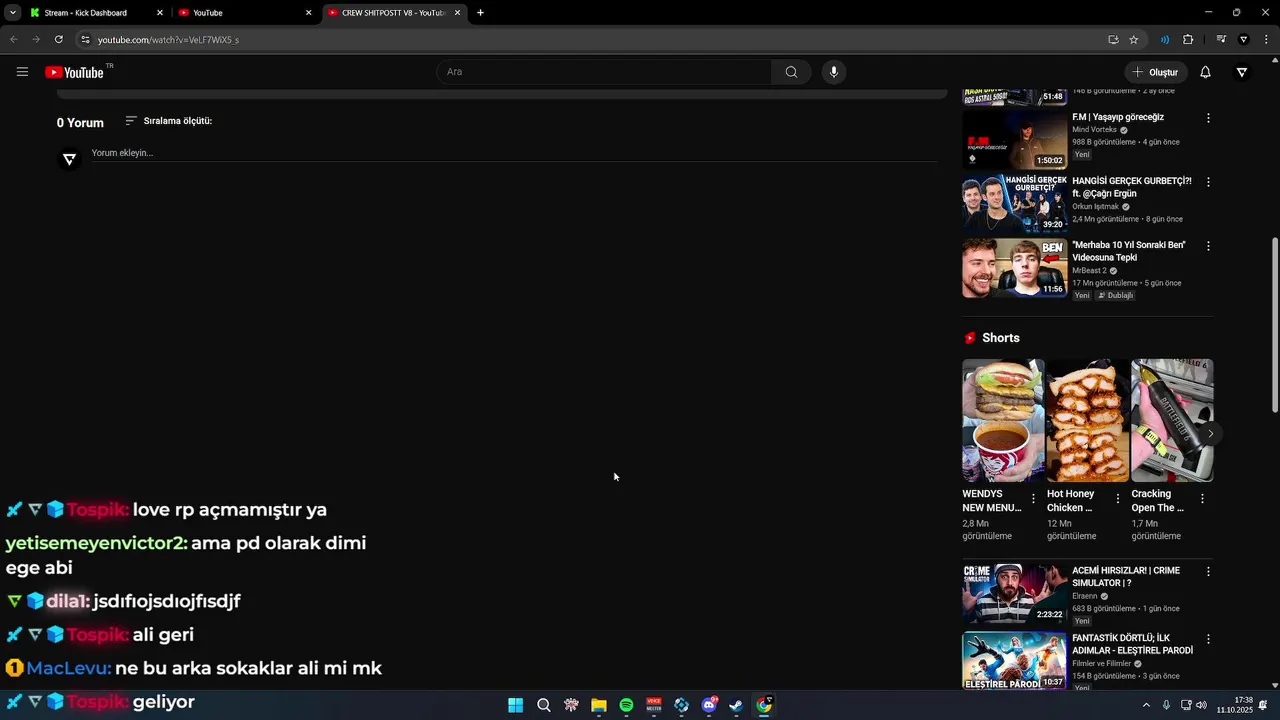The width and height of the screenshot is (1280, 720).
Task: Open FANTASTİK DÖRTLÜ parody video thumbnail
Action: 1014,660
